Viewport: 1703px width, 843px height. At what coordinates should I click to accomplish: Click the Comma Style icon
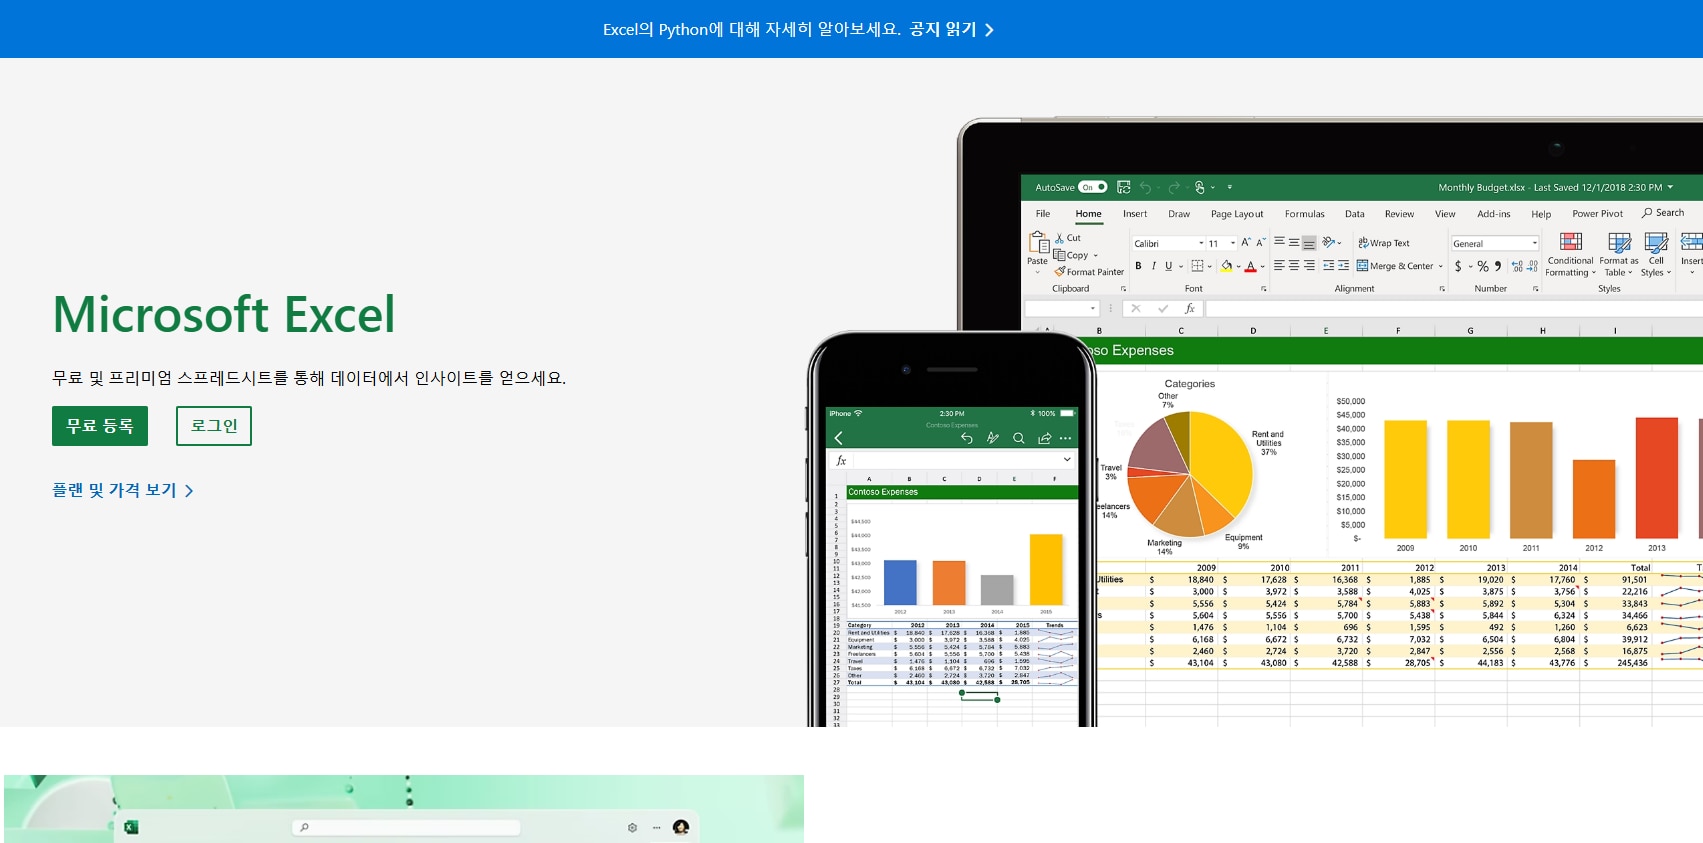pyautogui.click(x=1498, y=266)
